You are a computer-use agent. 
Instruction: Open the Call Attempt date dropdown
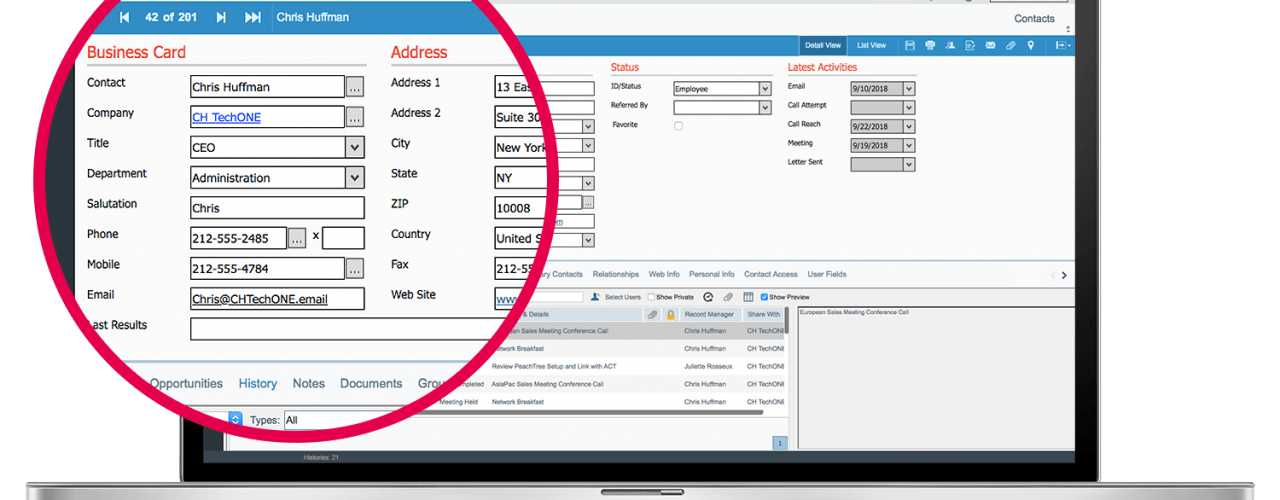point(909,107)
